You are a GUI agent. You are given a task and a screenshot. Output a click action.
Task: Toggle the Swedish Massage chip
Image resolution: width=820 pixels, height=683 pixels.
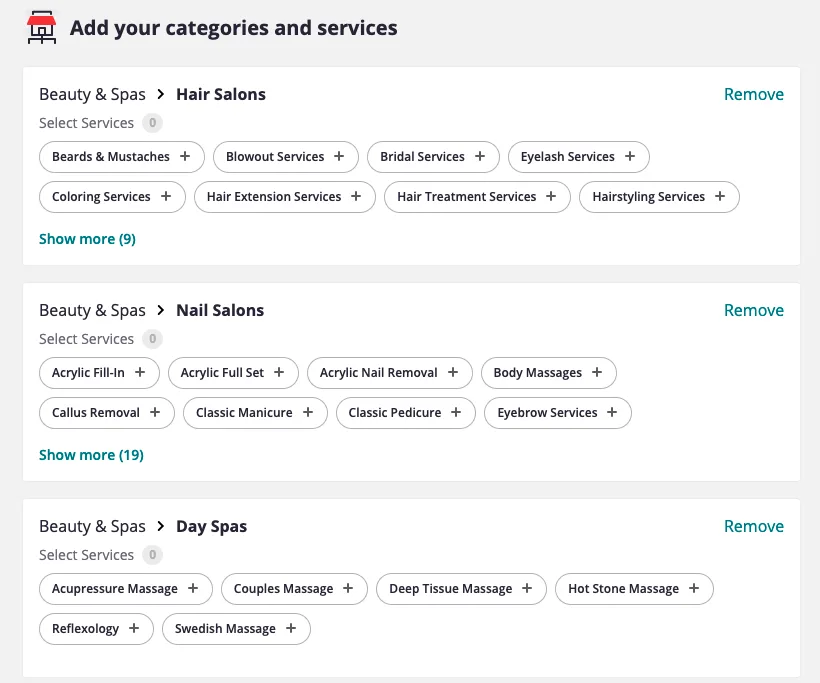coord(236,629)
